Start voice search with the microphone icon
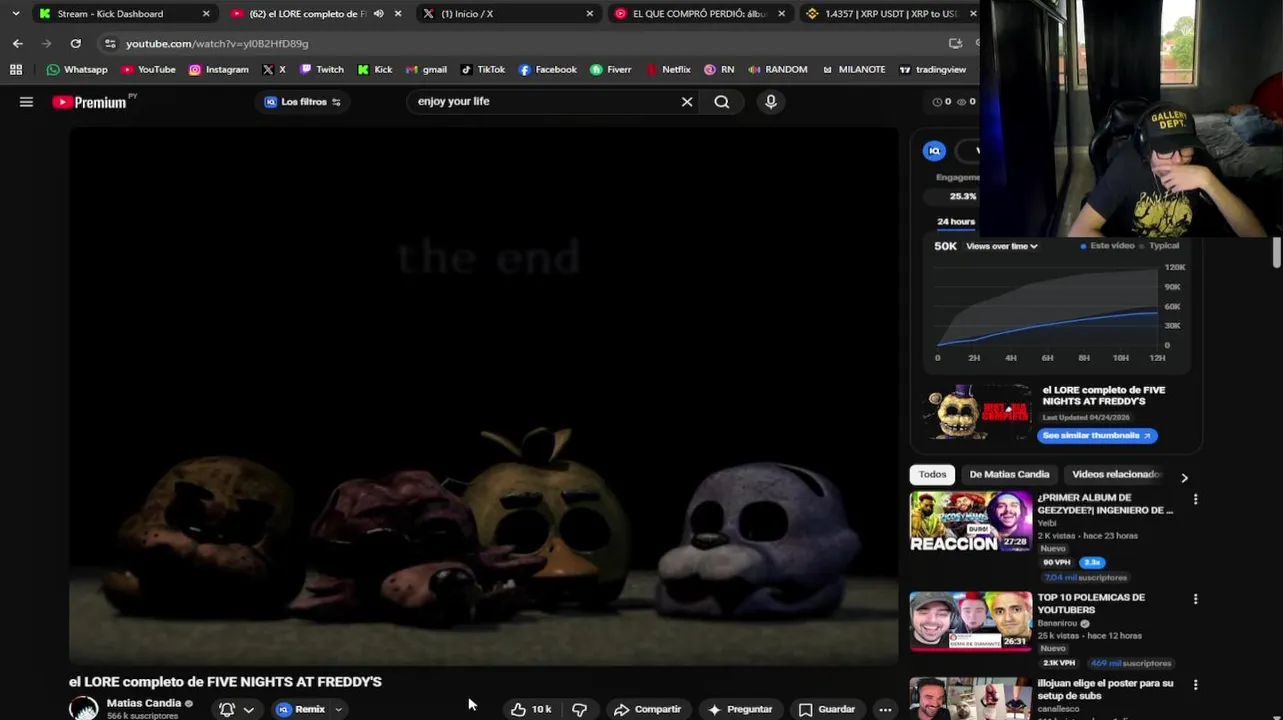 [771, 102]
